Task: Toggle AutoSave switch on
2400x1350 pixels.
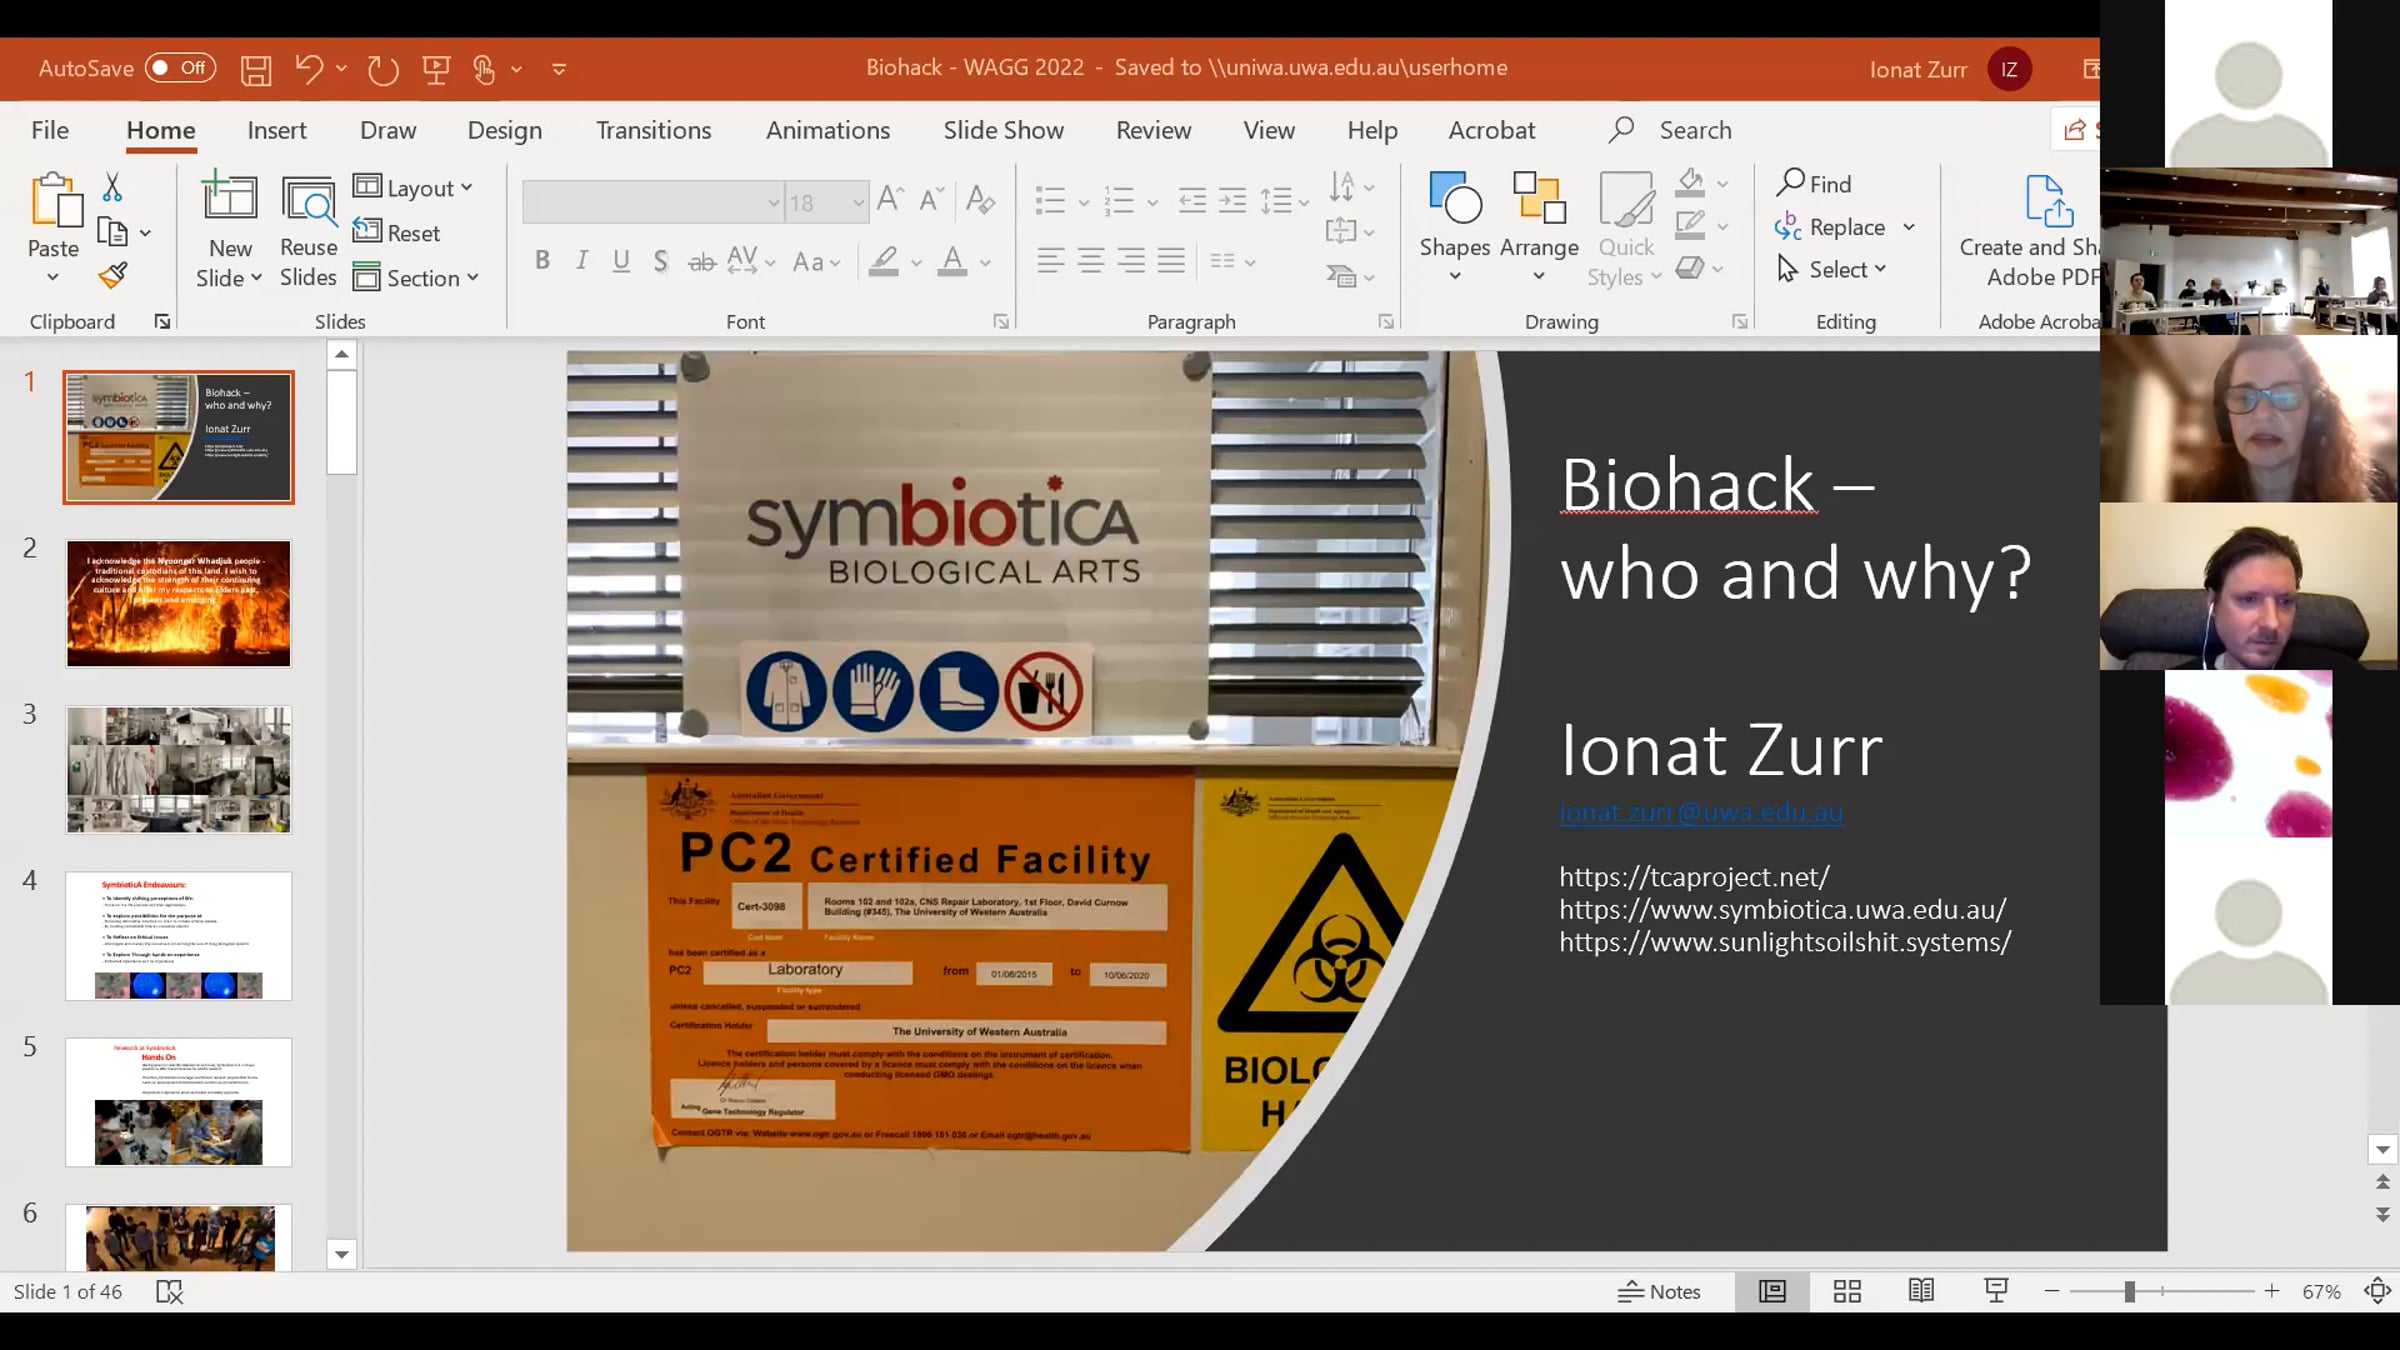Action: pos(180,68)
